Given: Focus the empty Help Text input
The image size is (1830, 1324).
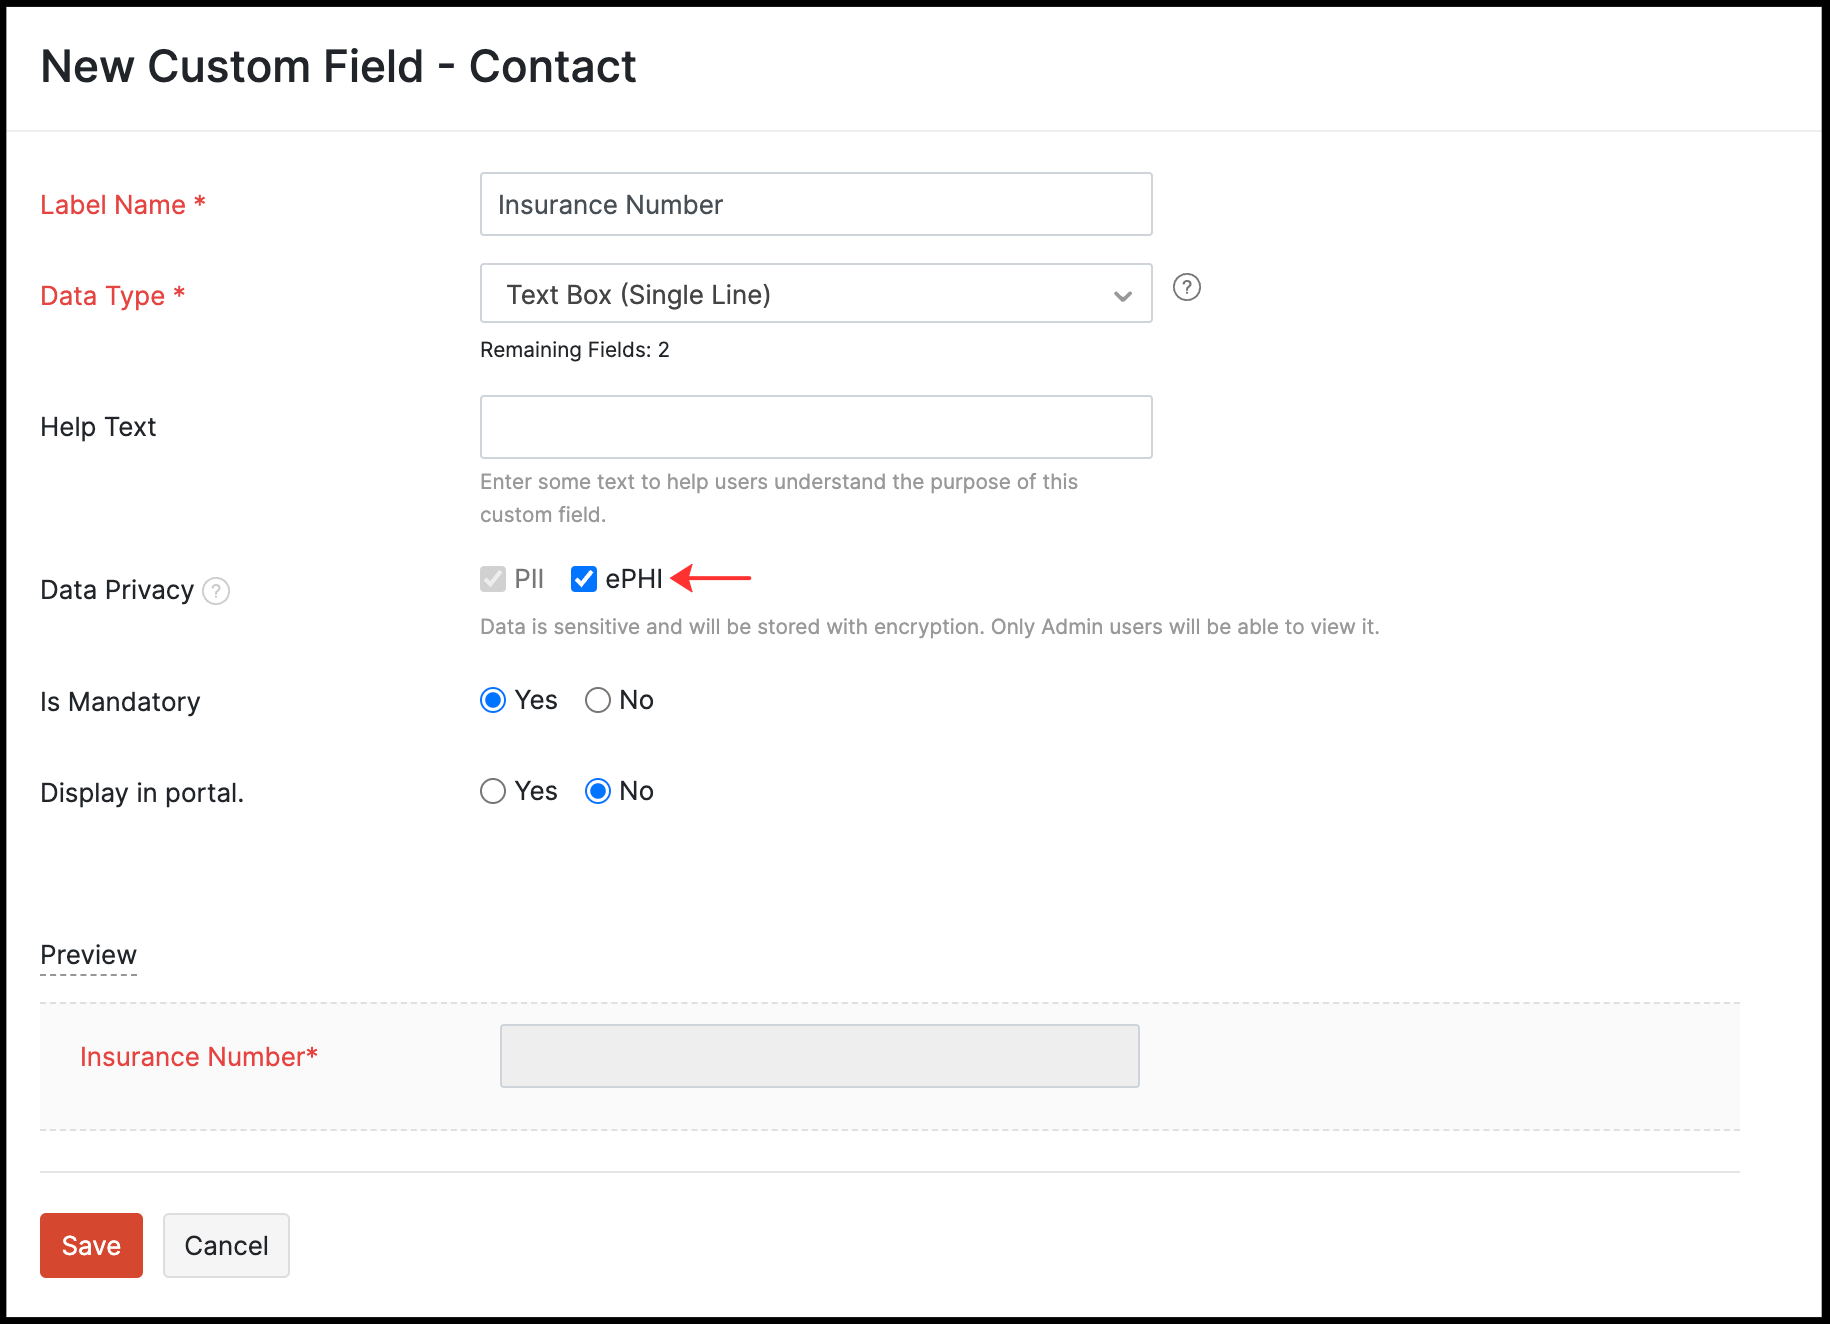Looking at the screenshot, I should coord(815,427).
